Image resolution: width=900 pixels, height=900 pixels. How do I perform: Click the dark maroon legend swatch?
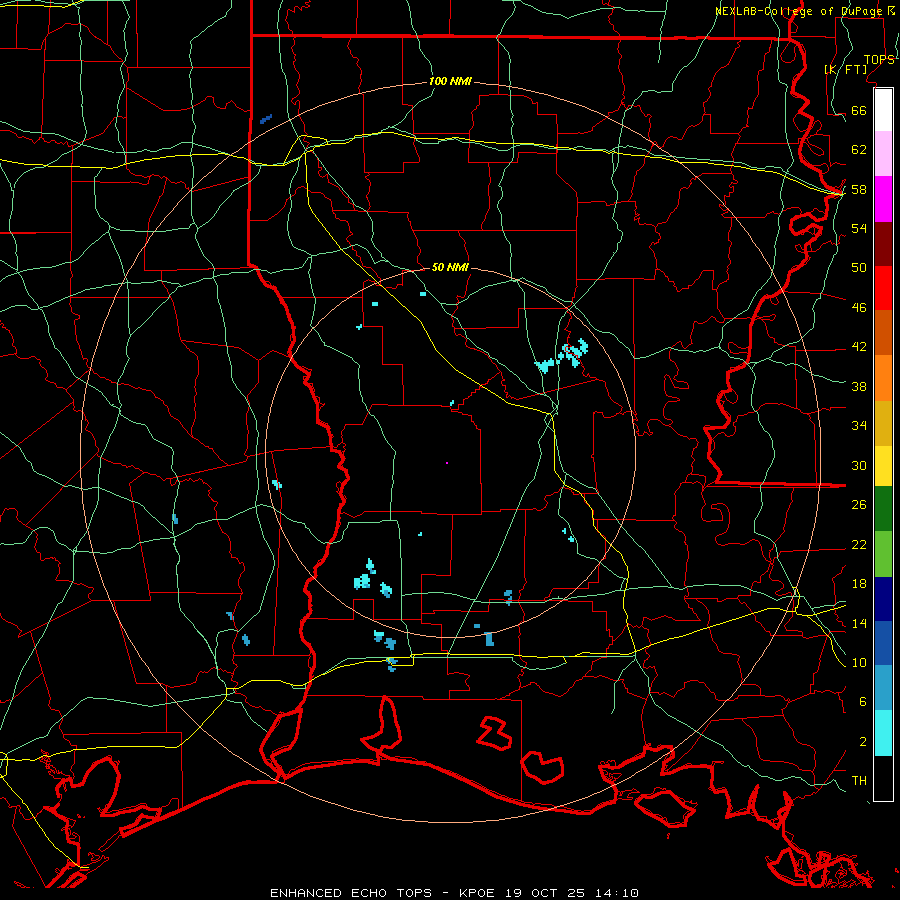(x=883, y=244)
